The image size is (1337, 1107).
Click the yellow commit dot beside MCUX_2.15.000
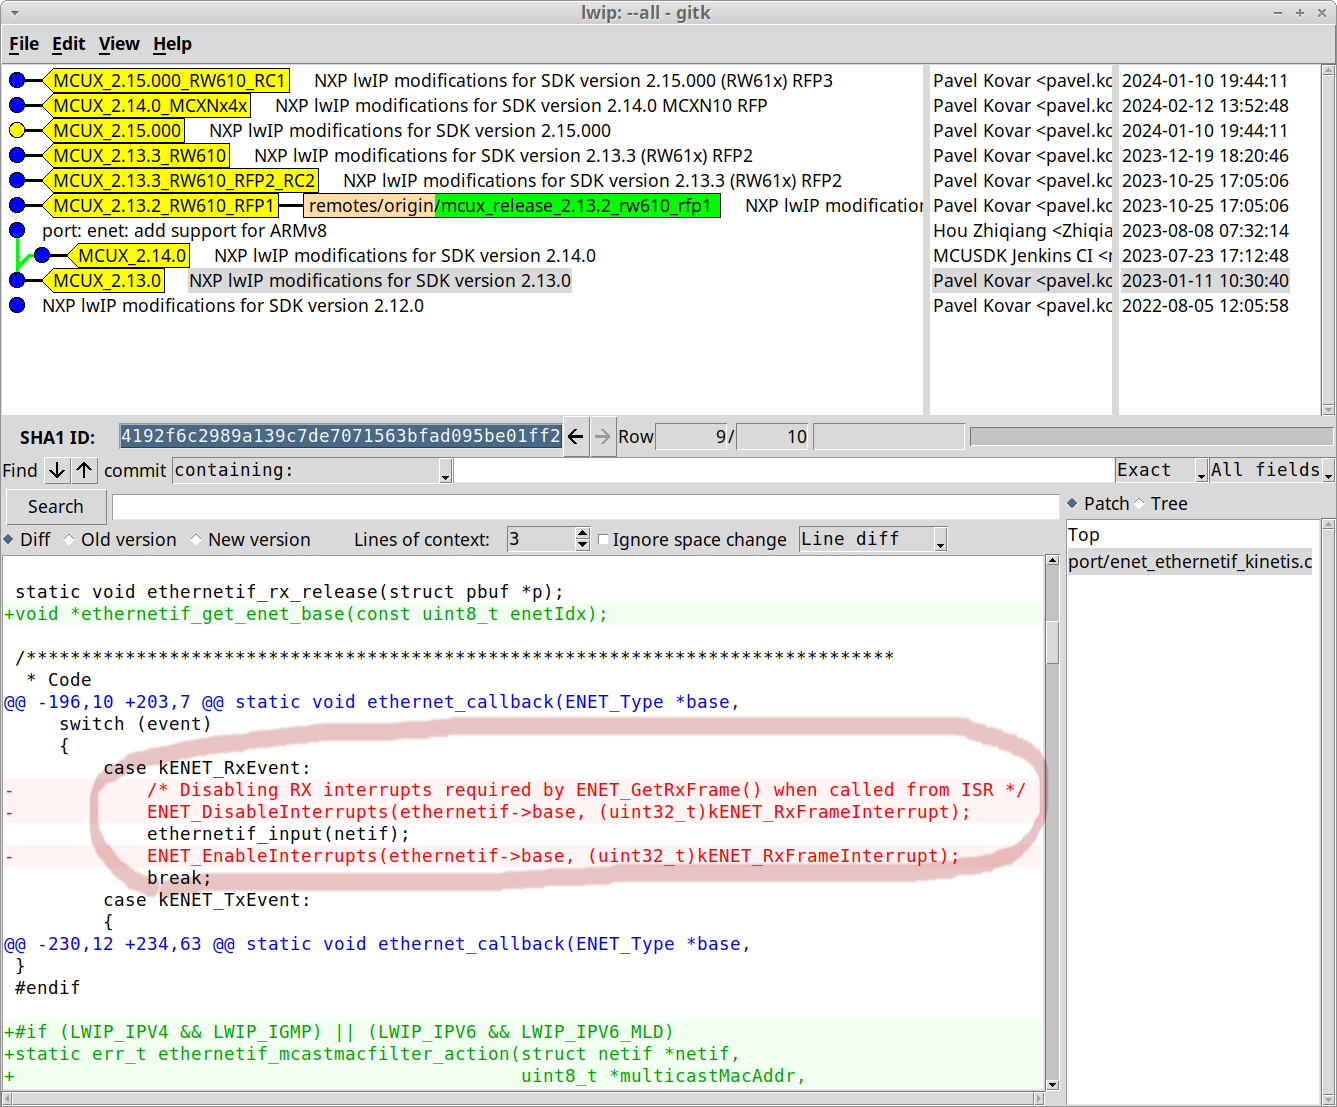[x=16, y=130]
